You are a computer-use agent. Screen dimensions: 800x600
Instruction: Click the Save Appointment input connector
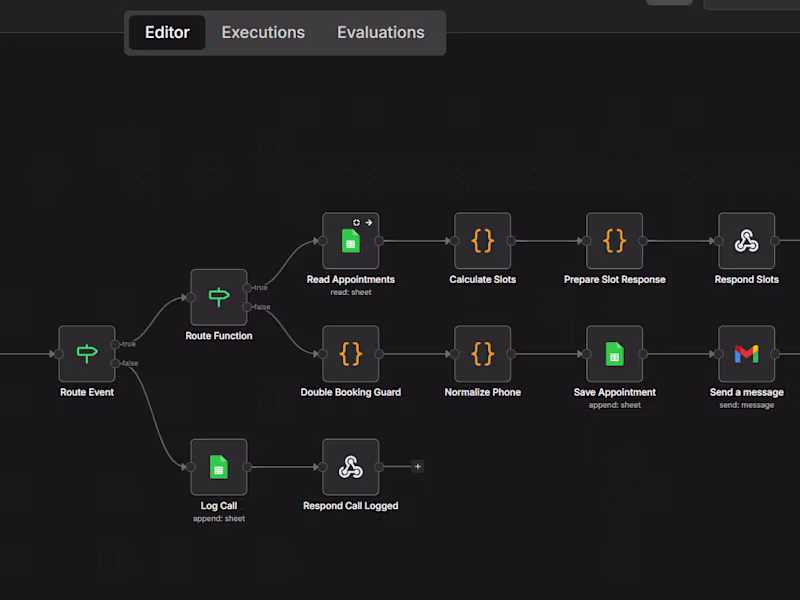coord(586,354)
